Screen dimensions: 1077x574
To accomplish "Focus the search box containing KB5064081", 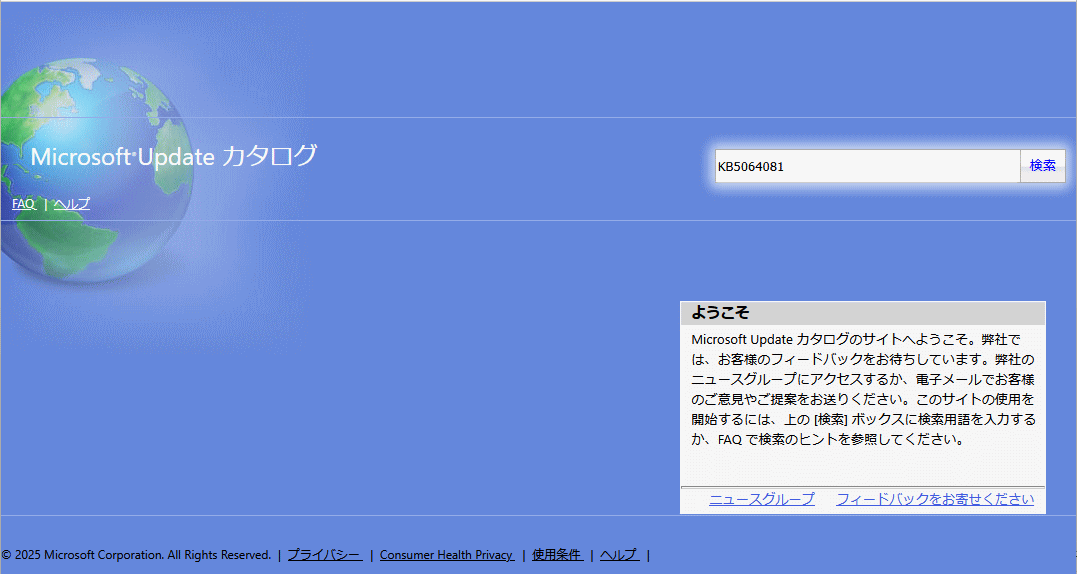I will click(x=866, y=166).
